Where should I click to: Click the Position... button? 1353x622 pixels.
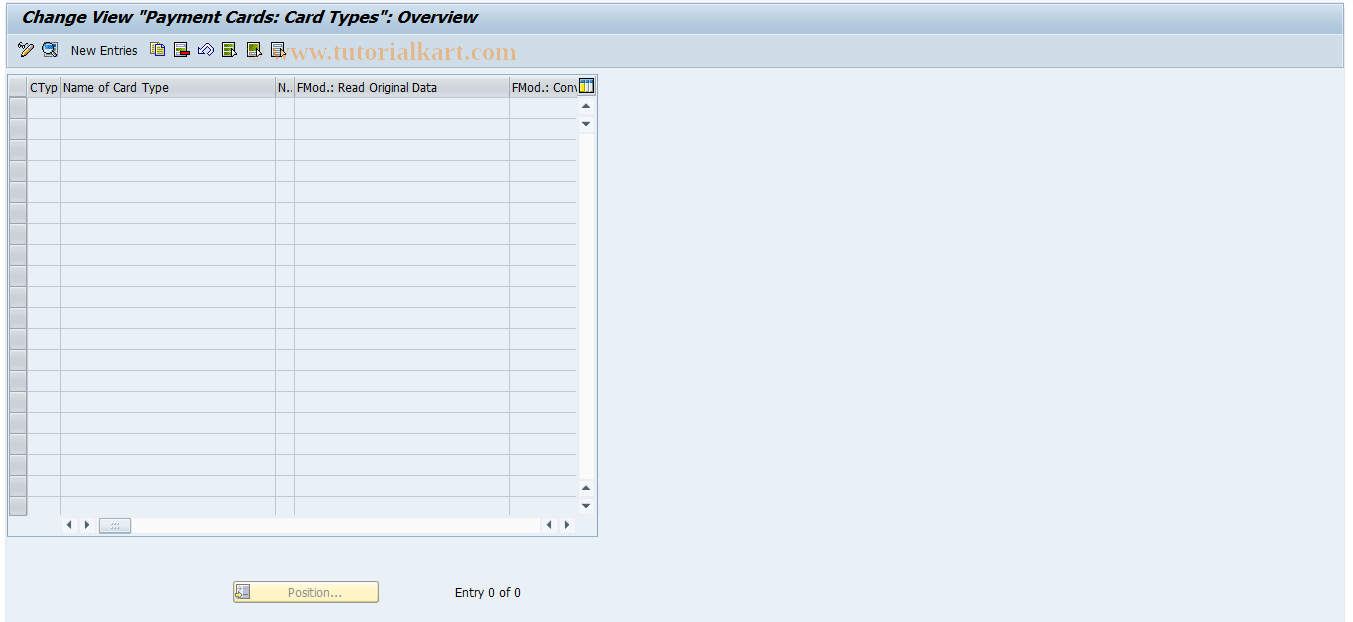pyautogui.click(x=306, y=592)
